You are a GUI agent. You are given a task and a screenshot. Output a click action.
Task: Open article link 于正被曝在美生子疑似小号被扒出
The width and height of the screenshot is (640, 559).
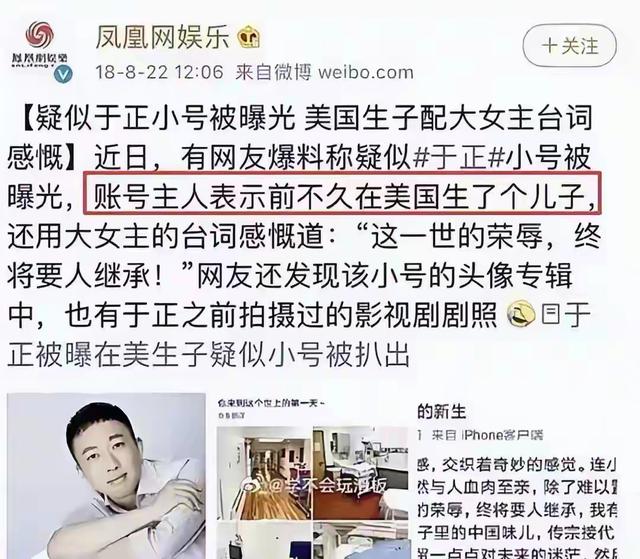tap(299, 333)
